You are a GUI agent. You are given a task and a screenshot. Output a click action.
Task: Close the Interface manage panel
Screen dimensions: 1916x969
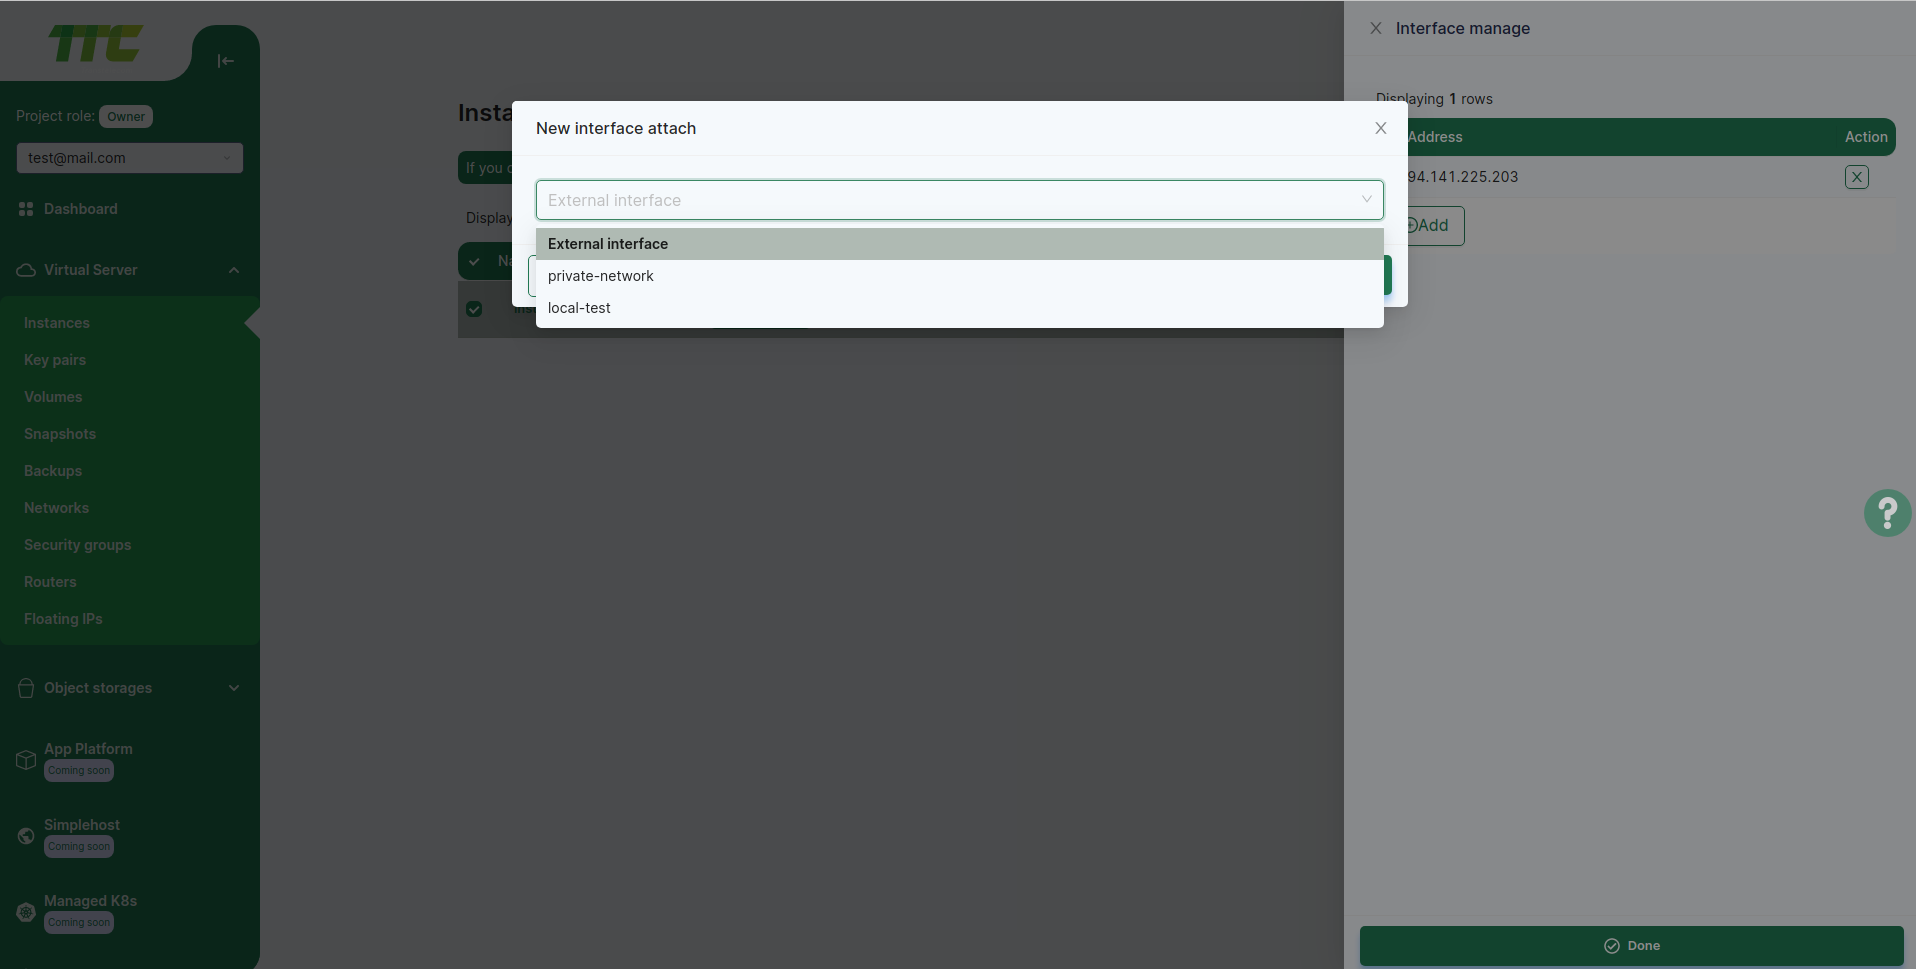(1376, 28)
